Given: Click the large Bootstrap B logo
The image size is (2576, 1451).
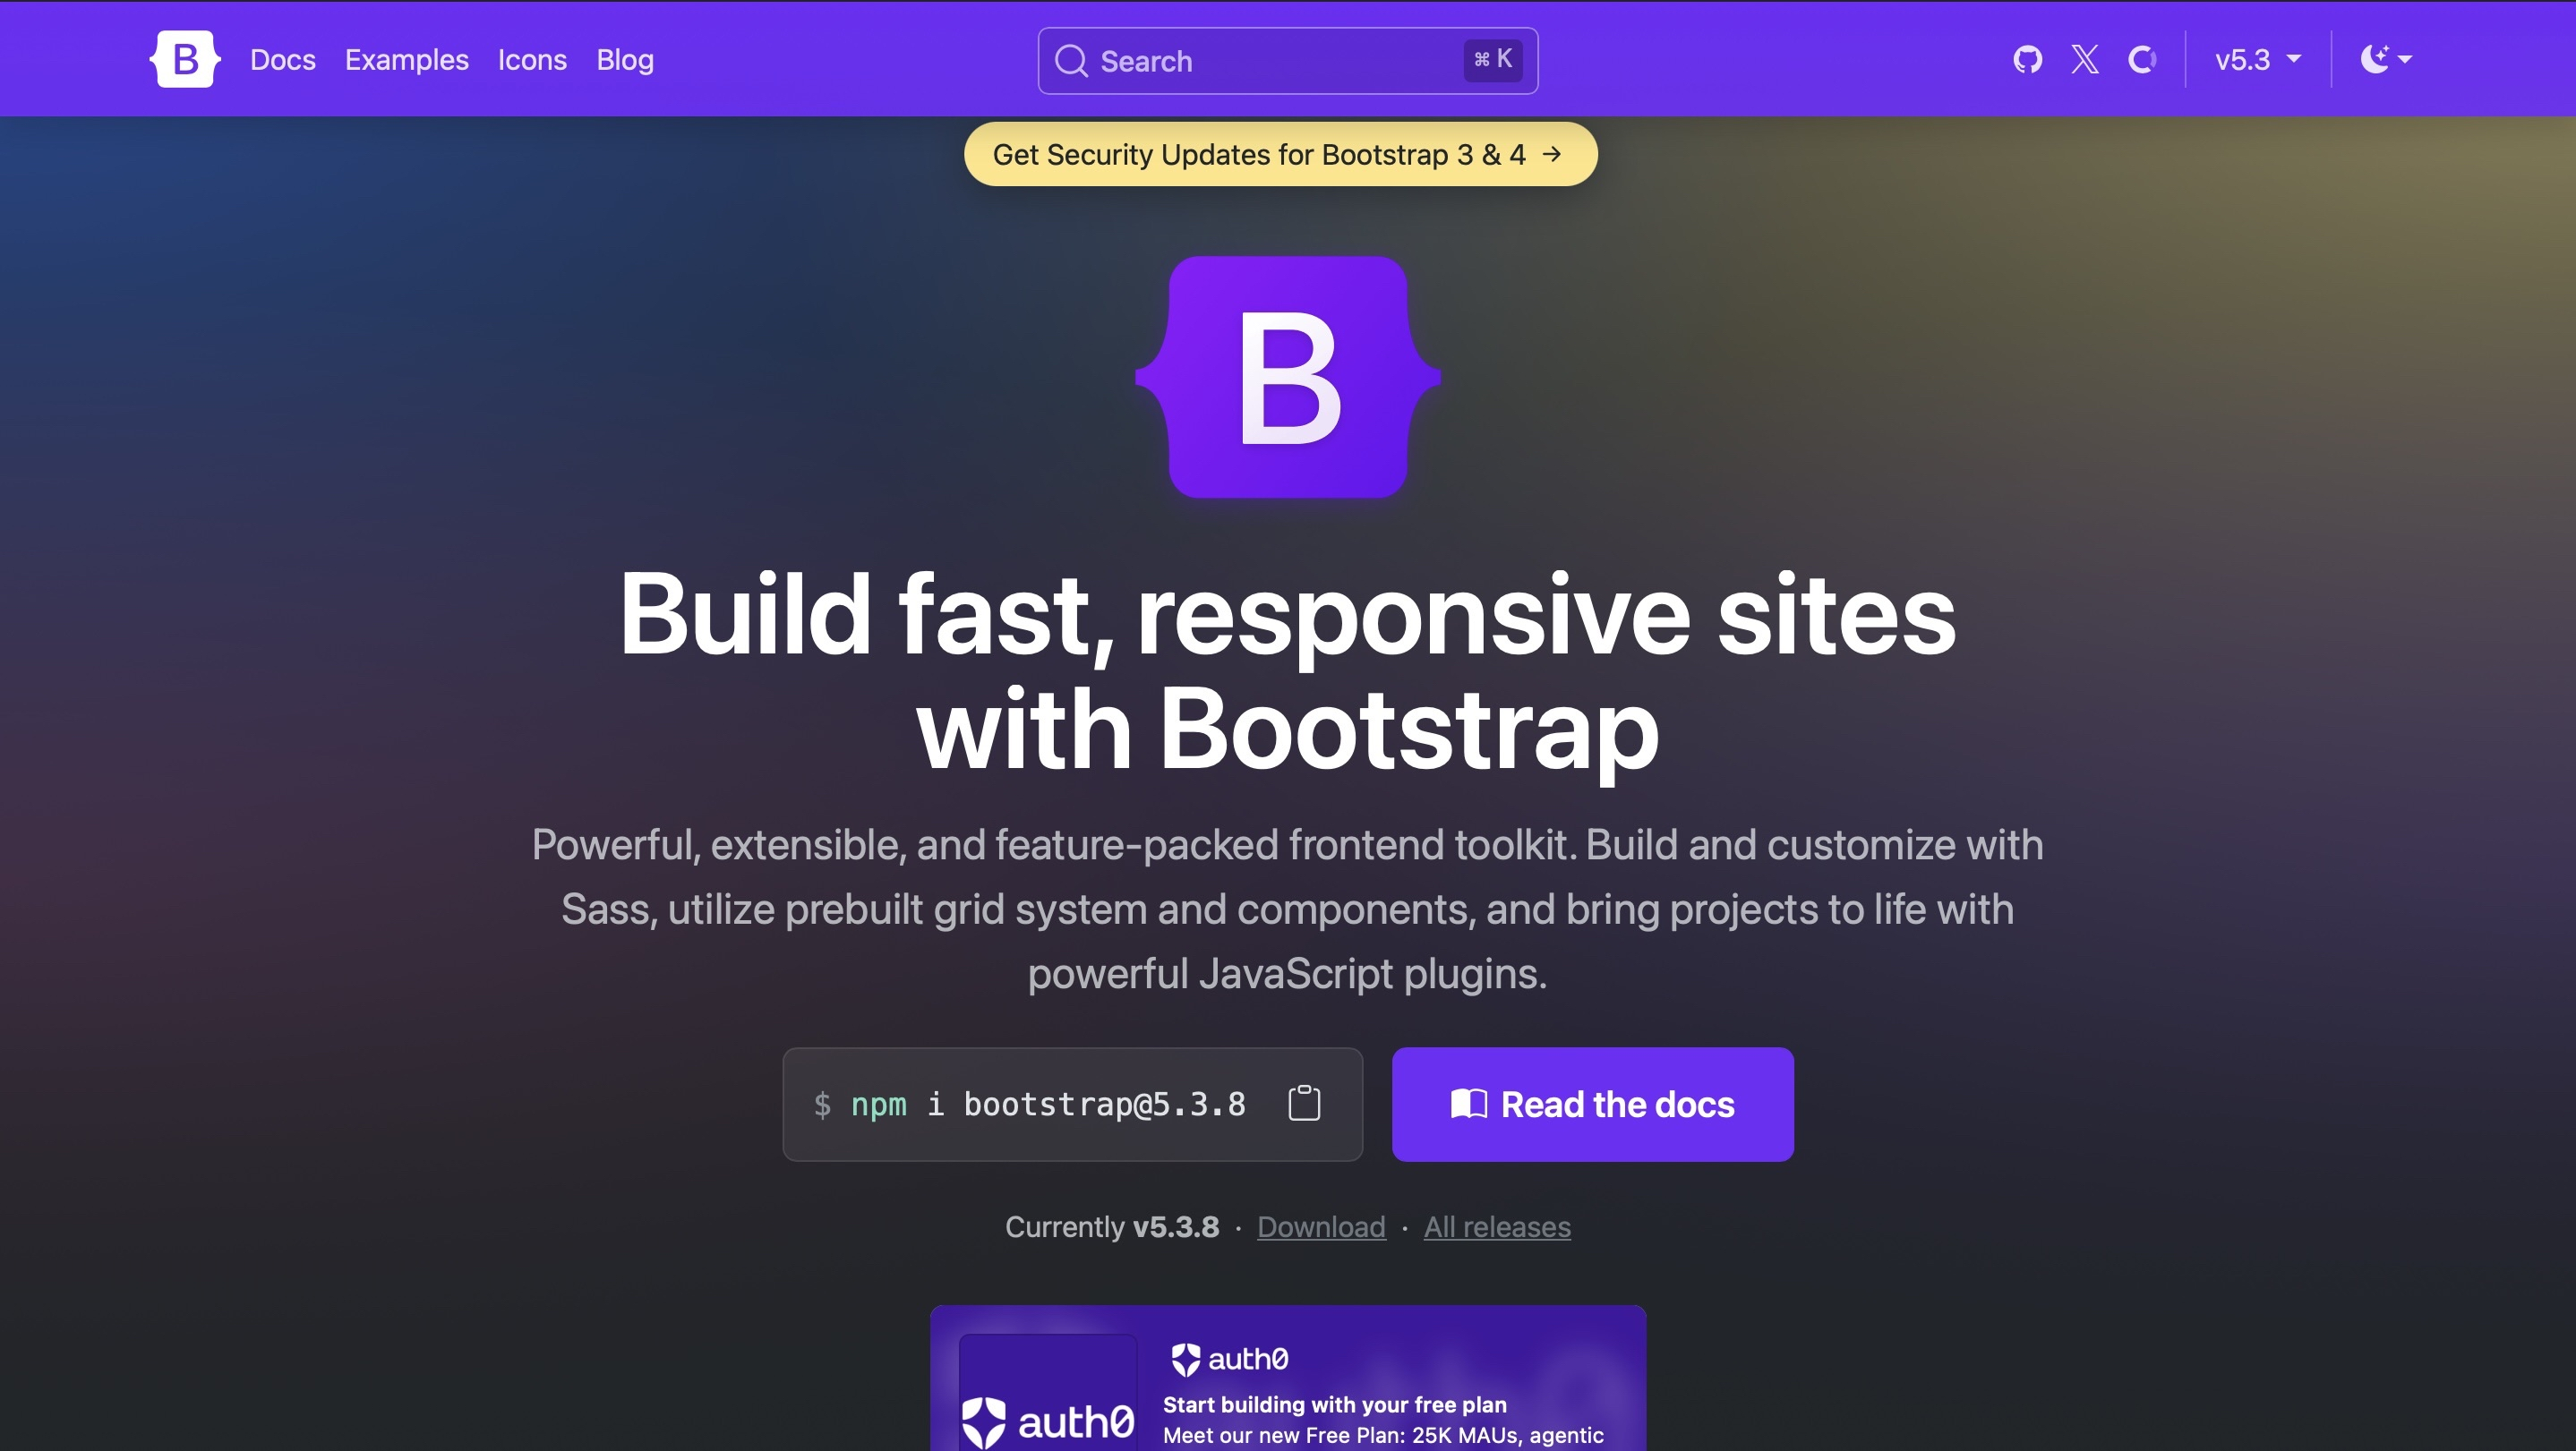Looking at the screenshot, I should [x=1288, y=377].
